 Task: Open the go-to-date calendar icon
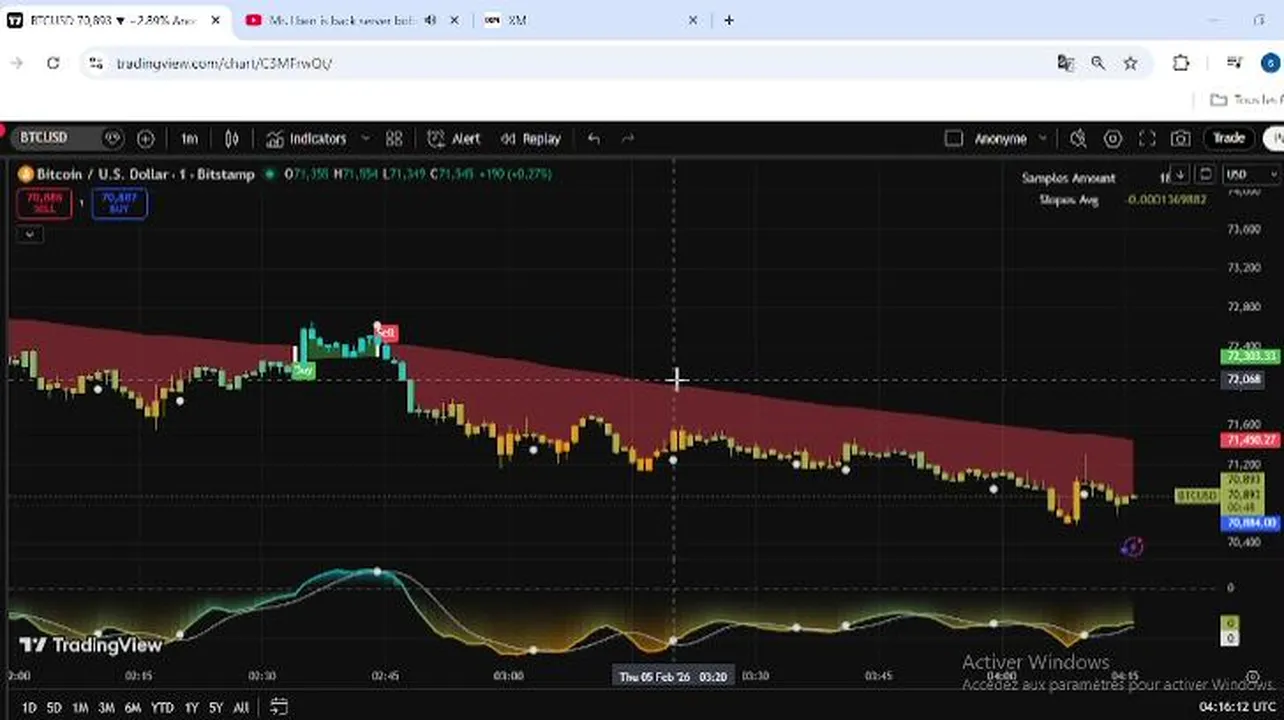click(x=279, y=707)
